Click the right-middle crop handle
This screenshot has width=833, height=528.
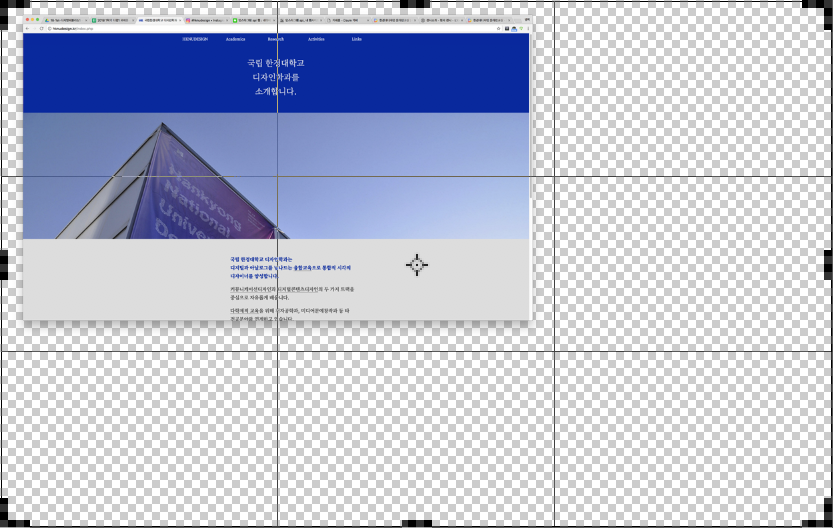click(x=828, y=264)
